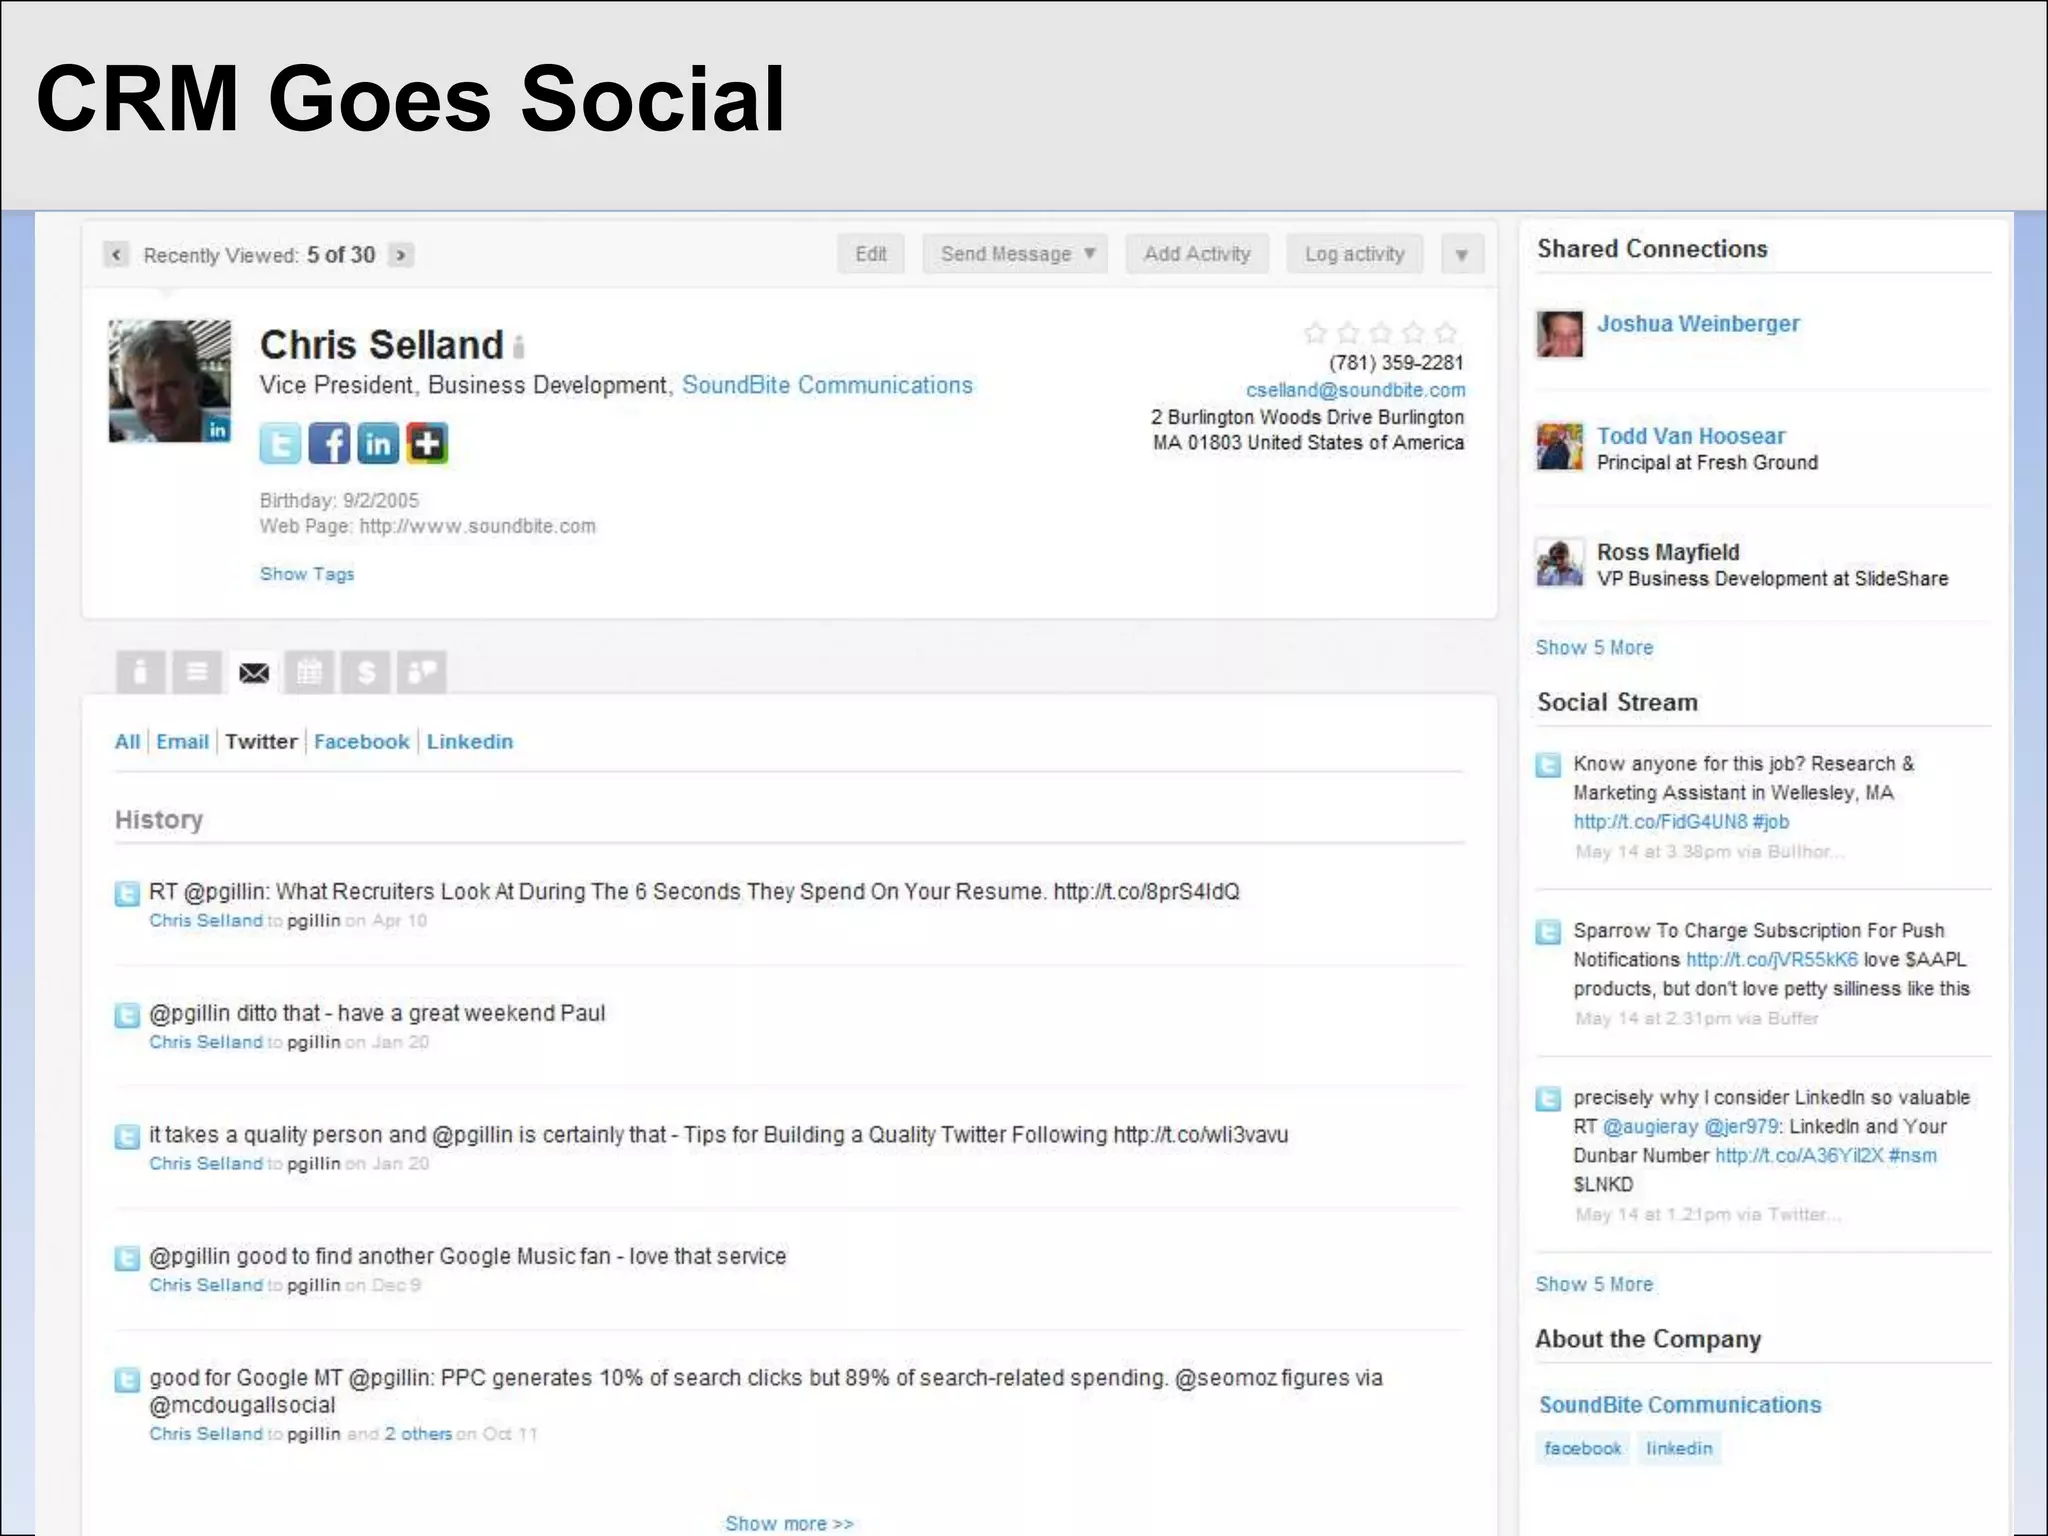Viewport: 2048px width, 1536px height.
Task: Open Joshua Weinberger's shared connection link
Action: pyautogui.click(x=1697, y=324)
